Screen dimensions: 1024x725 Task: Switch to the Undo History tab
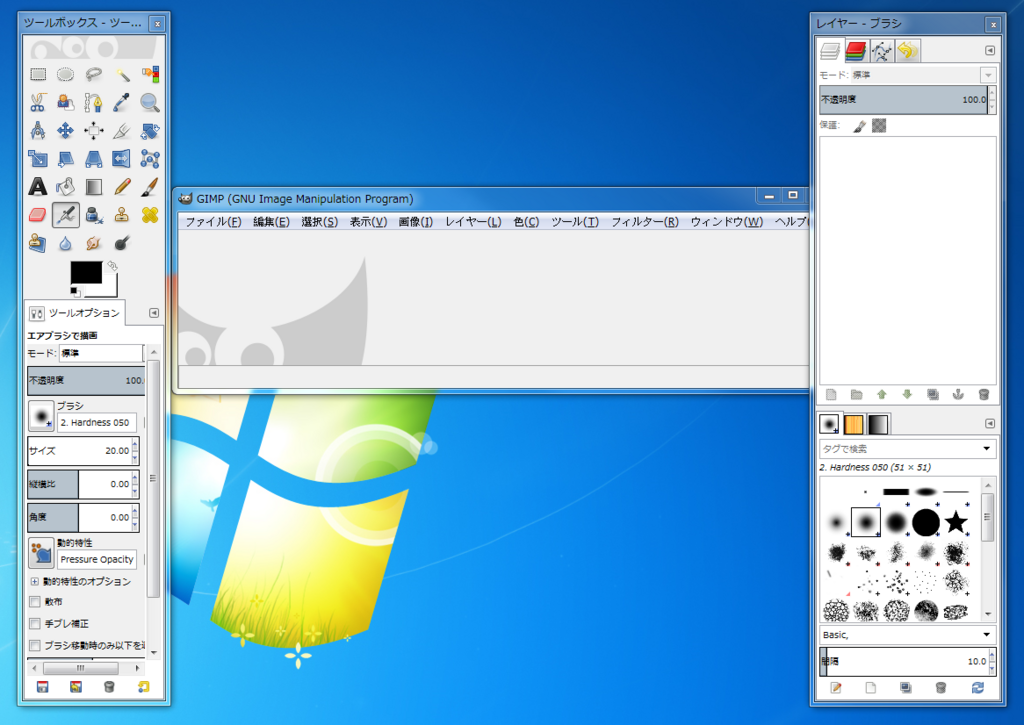click(x=908, y=50)
